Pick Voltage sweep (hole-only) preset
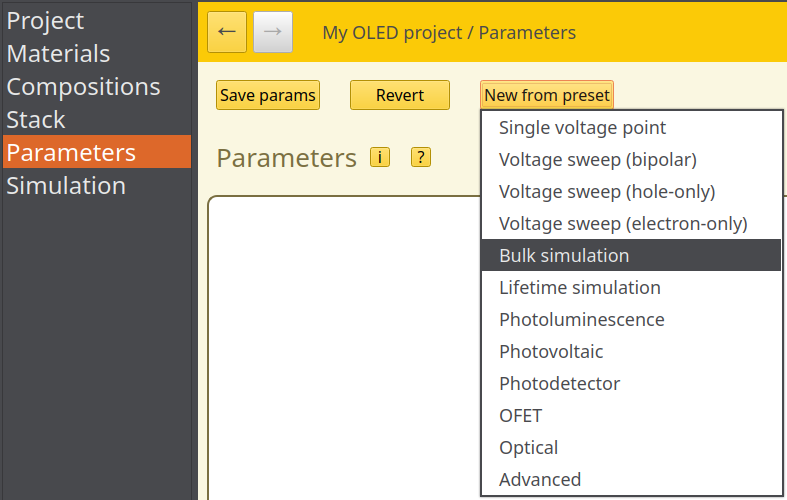 pos(606,192)
